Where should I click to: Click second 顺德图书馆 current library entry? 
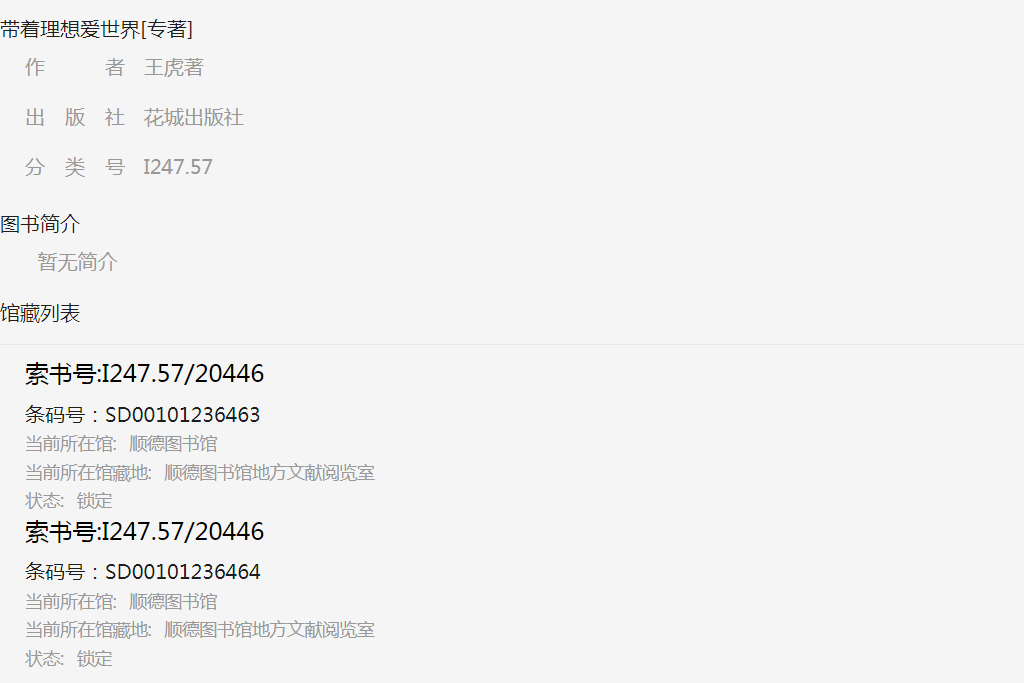(x=173, y=601)
